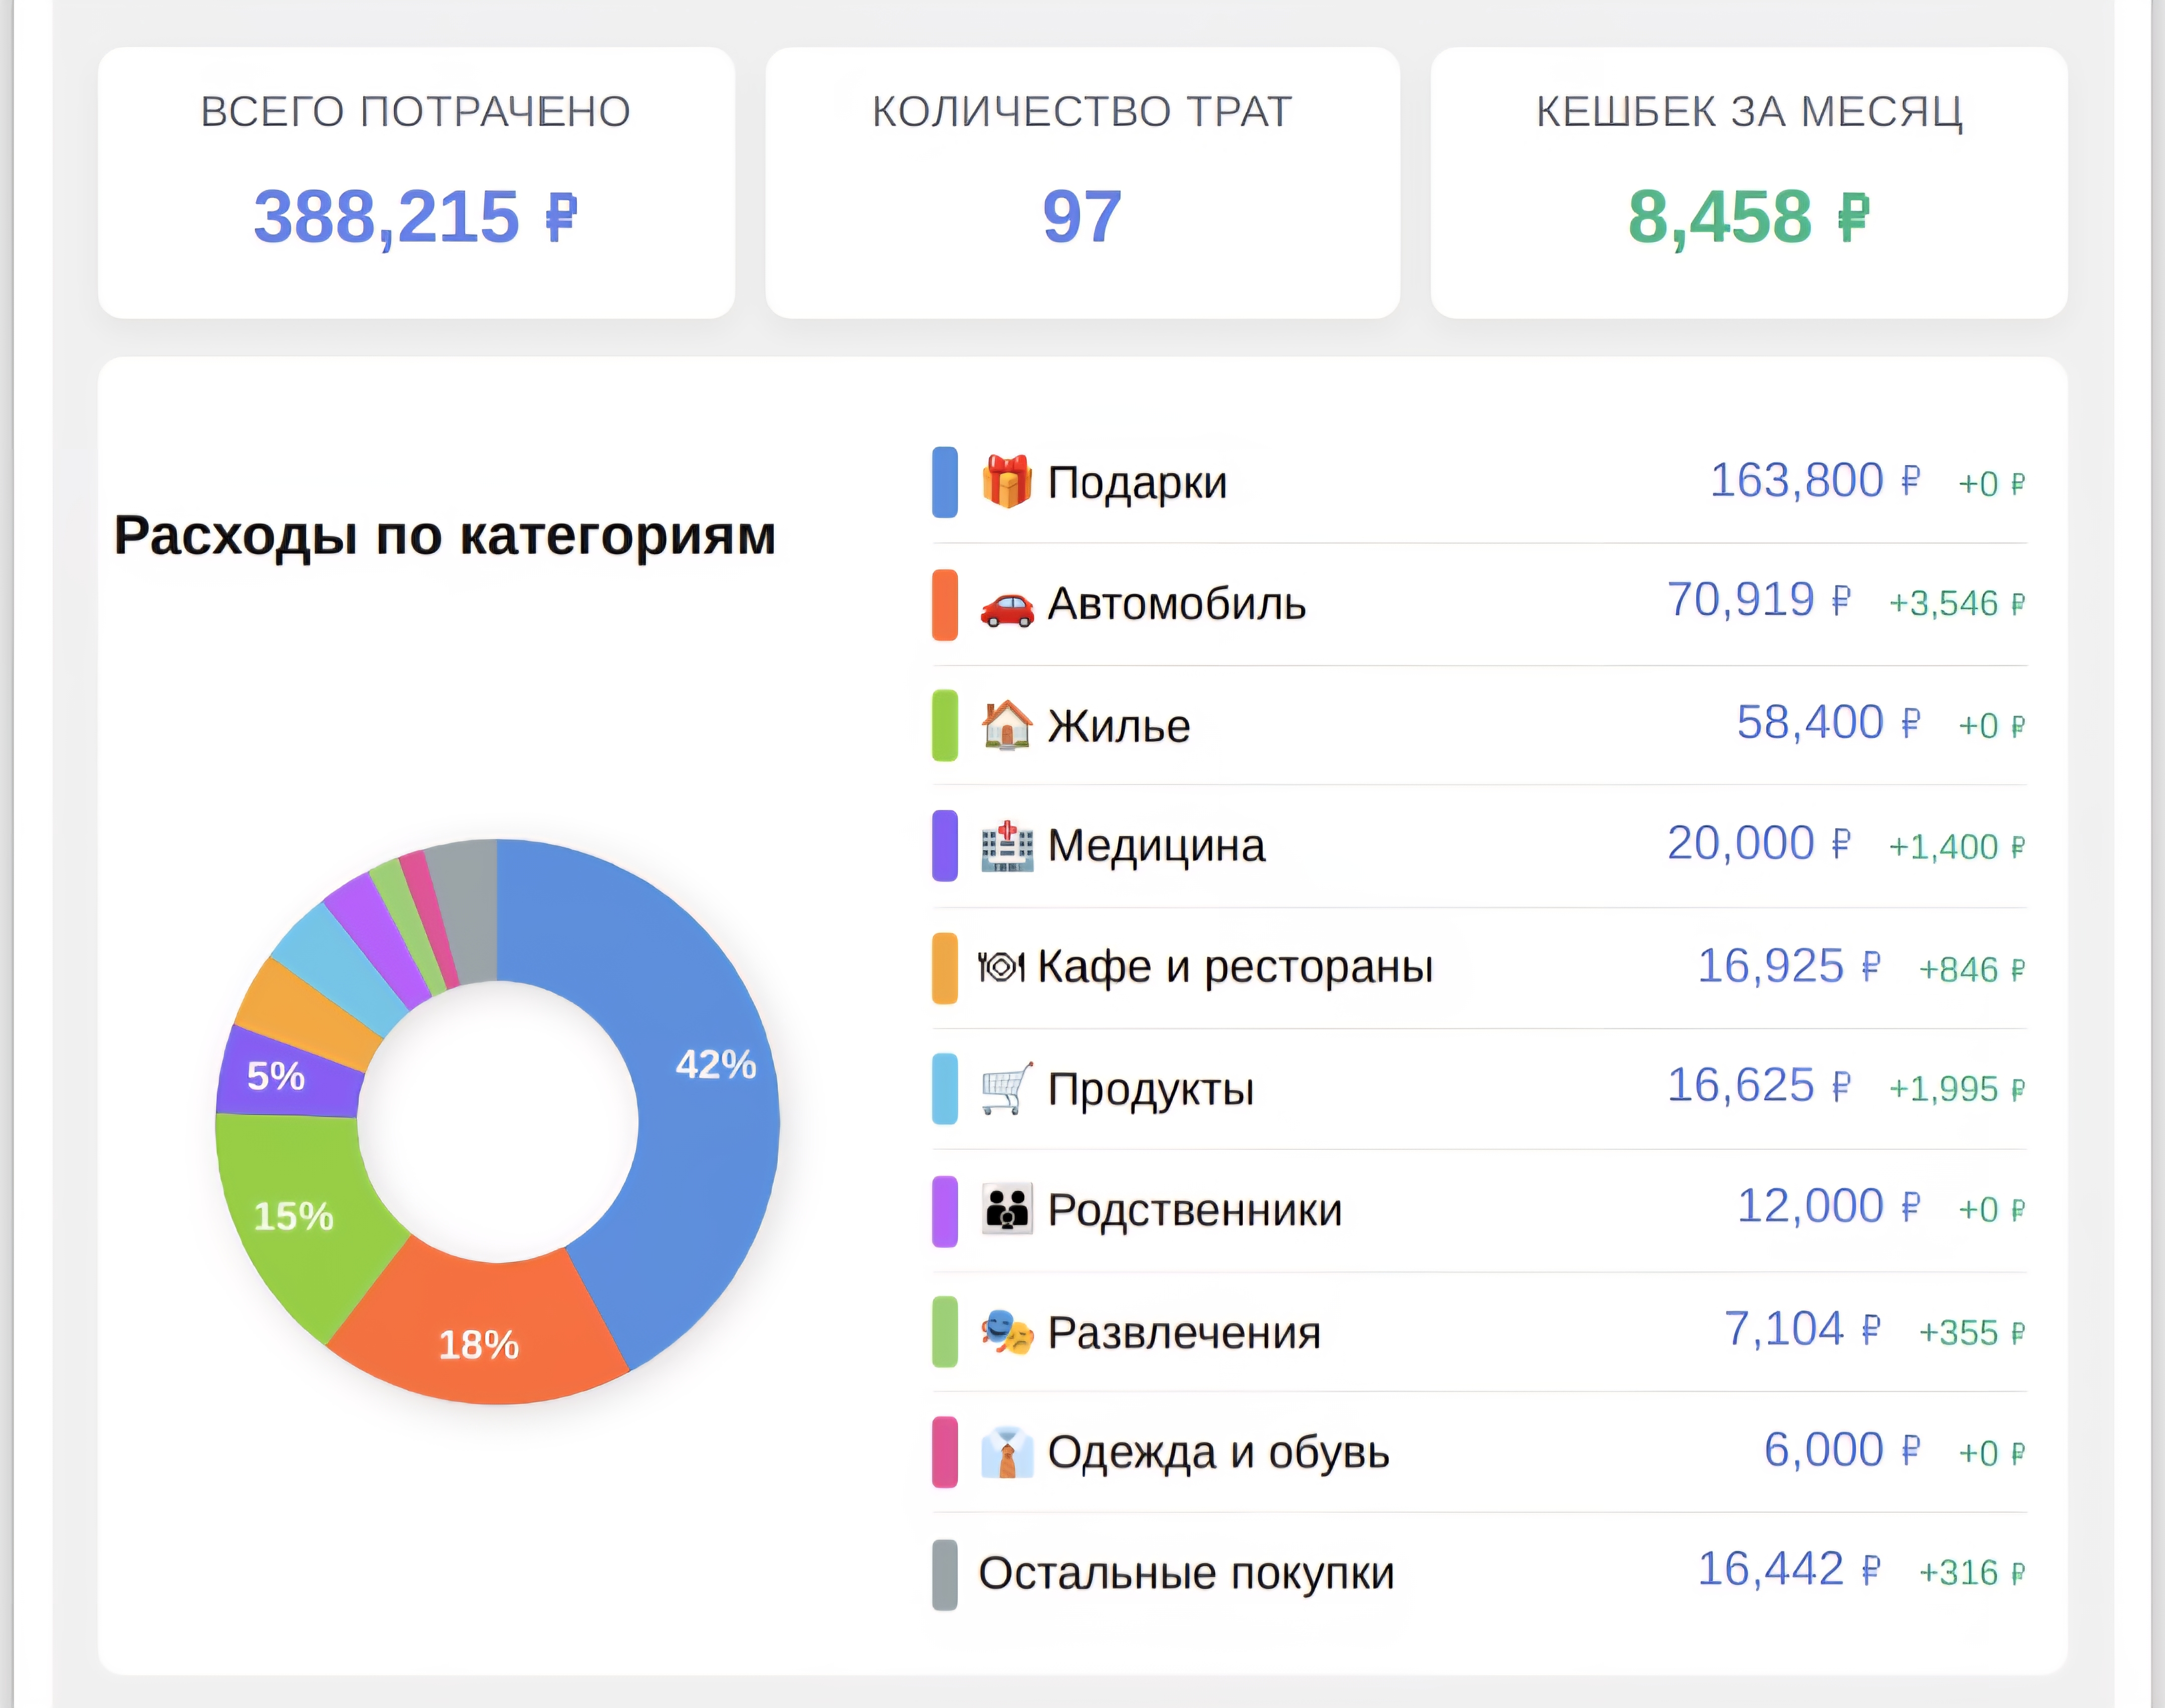Click the theater masks icon for Развлечения
This screenshot has height=1708, width=2165.
pos(1006,1332)
